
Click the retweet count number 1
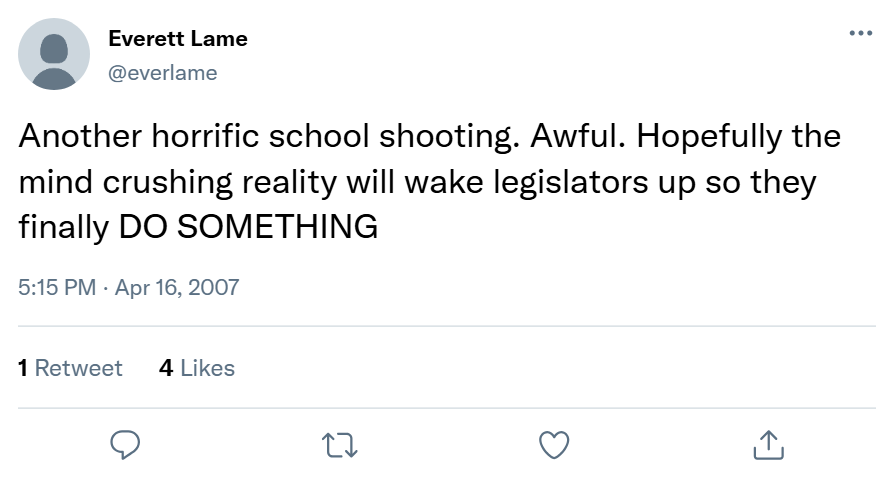(x=23, y=368)
